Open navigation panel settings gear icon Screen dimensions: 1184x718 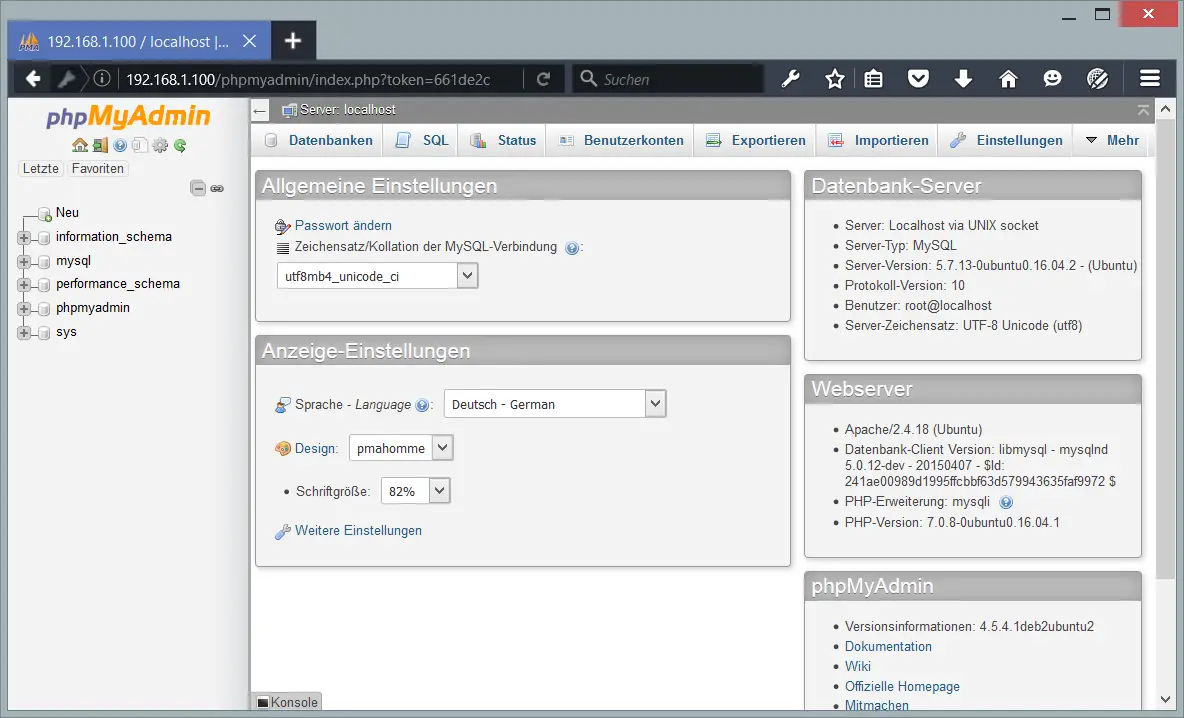(160, 145)
